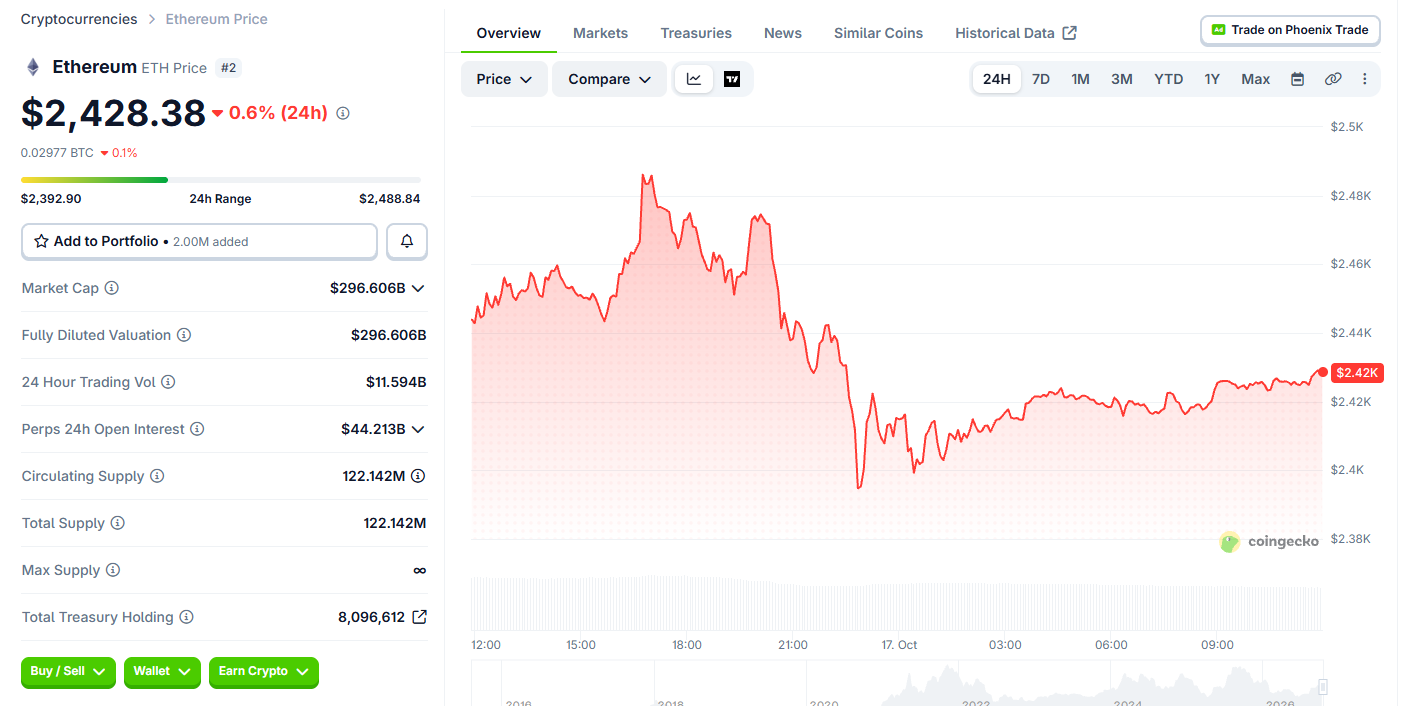
Task: Open the Compare dropdown
Action: tap(609, 79)
